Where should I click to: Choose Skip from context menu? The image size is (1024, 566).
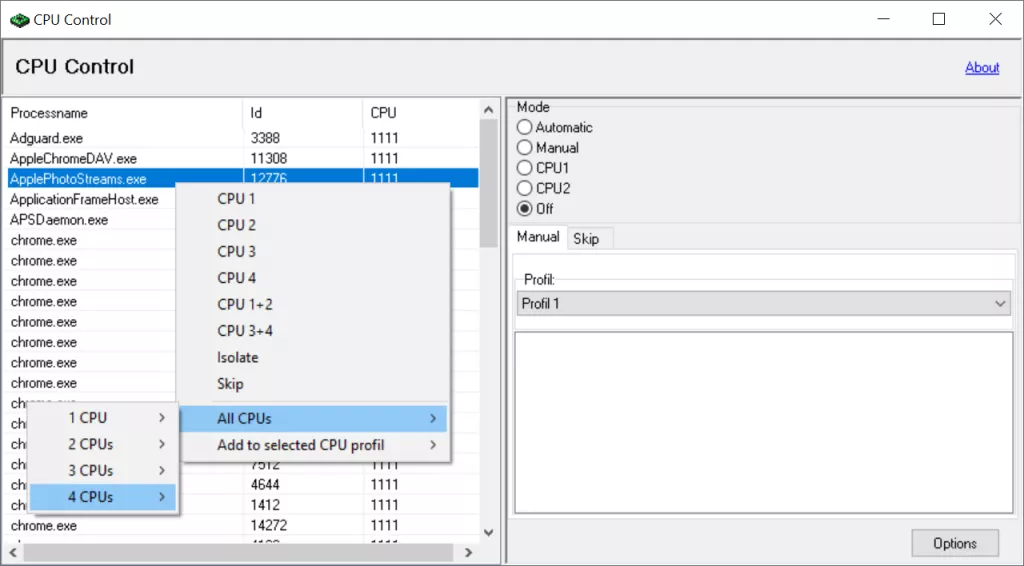pyautogui.click(x=313, y=384)
